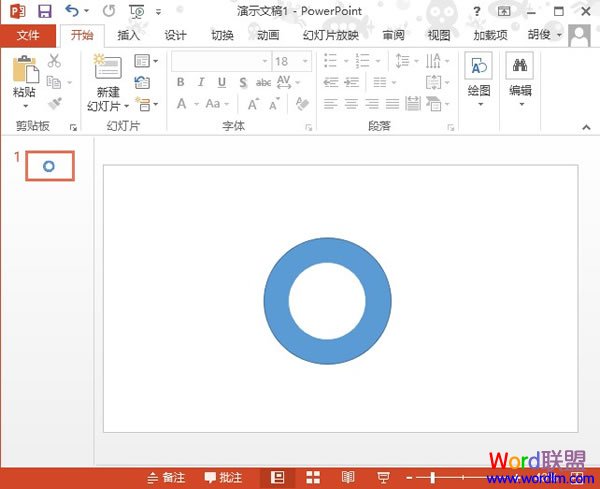Image resolution: width=600 pixels, height=489 pixels.
Task: Click Decrease List Level icon
Action: pyautogui.click(x=331, y=82)
